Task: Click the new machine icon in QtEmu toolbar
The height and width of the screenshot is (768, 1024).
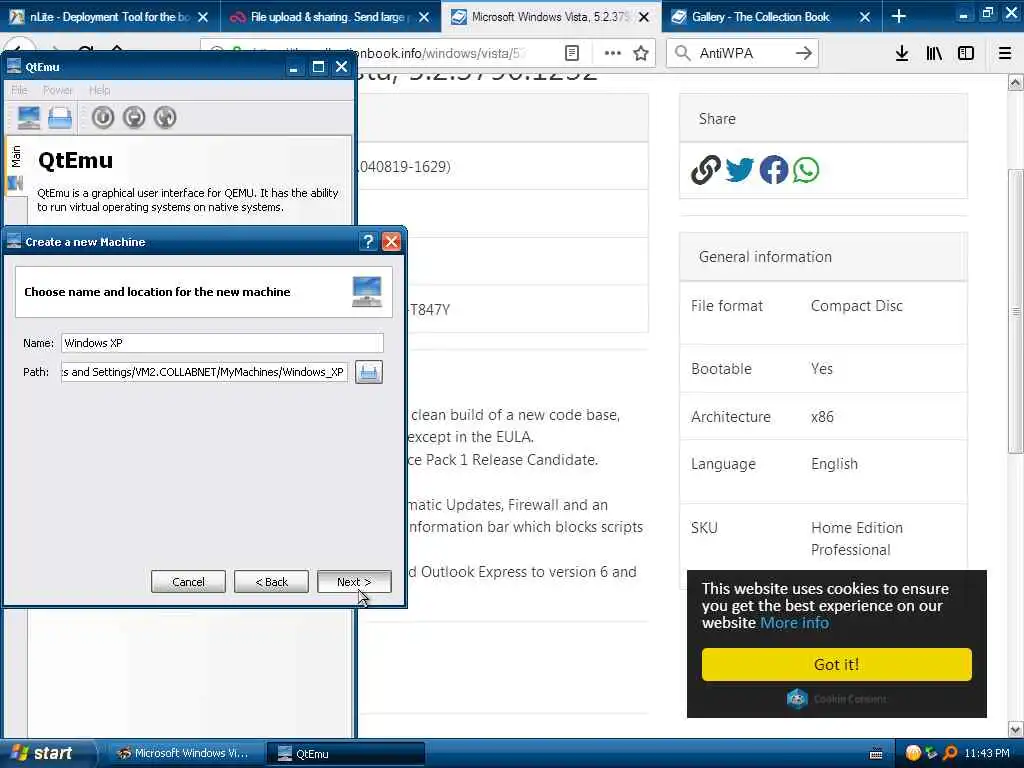Action: (28, 118)
